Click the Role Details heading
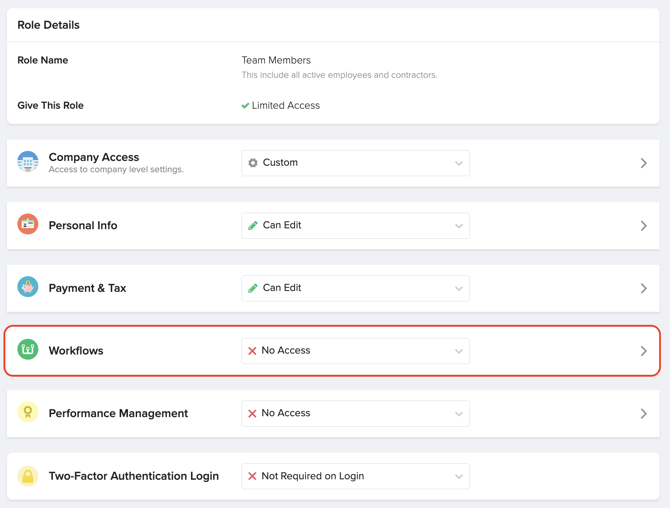The height and width of the screenshot is (508, 670). (48, 25)
